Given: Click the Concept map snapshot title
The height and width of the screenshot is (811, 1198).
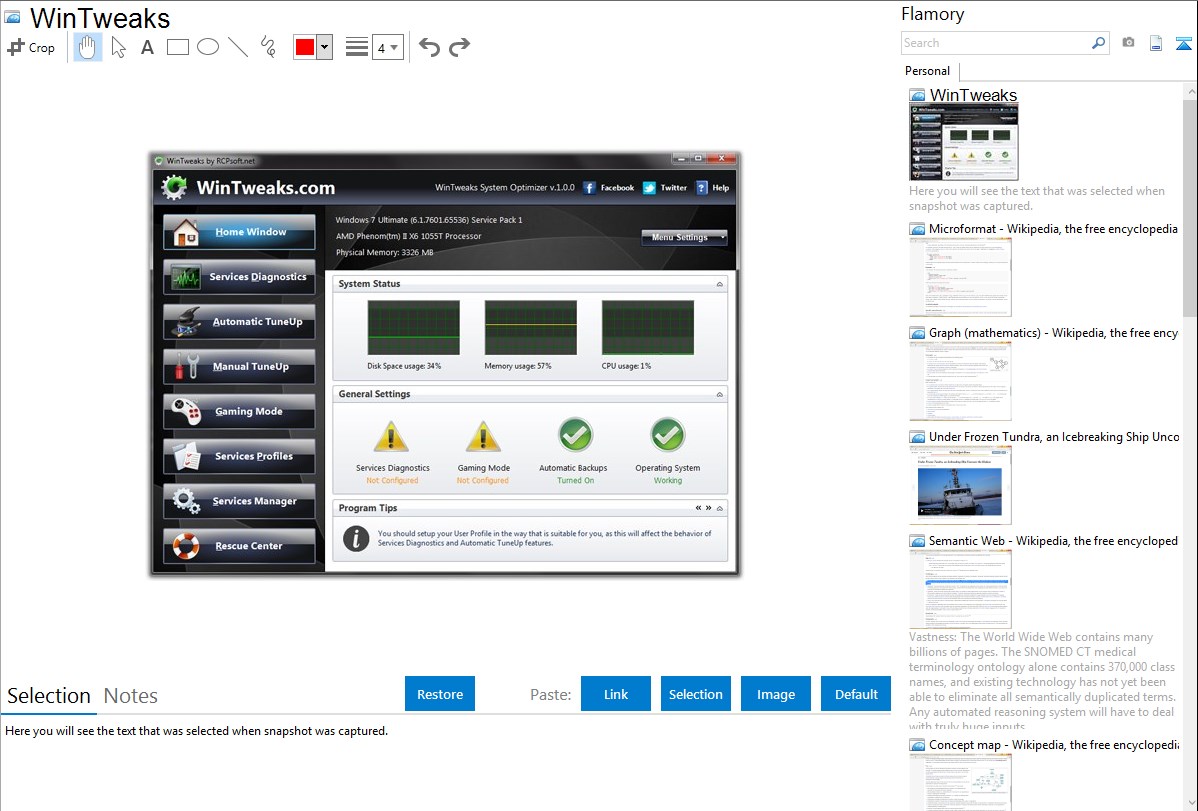Looking at the screenshot, I should (1053, 744).
